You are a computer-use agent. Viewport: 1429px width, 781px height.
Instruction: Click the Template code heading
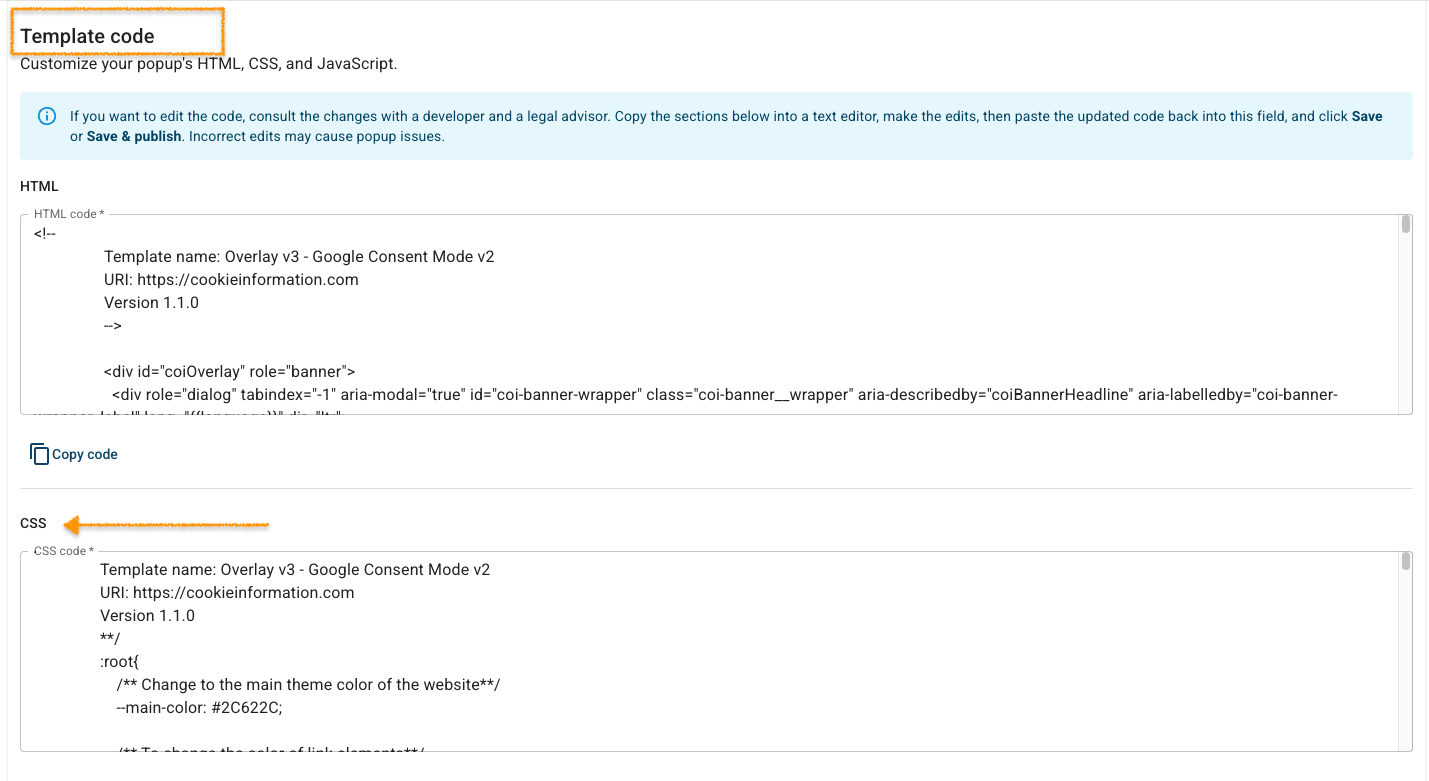pos(87,37)
